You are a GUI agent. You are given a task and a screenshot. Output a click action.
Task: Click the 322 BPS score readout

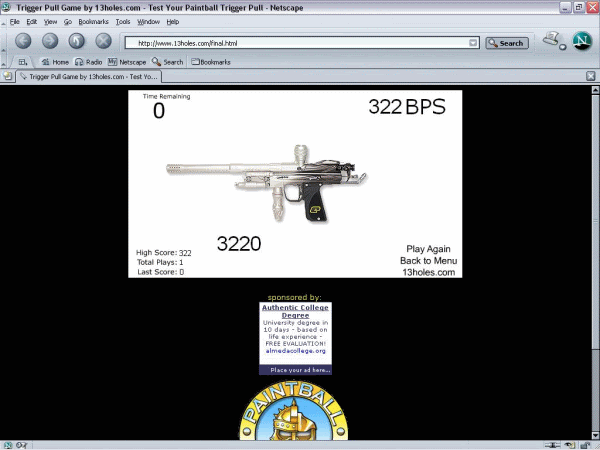[407, 107]
